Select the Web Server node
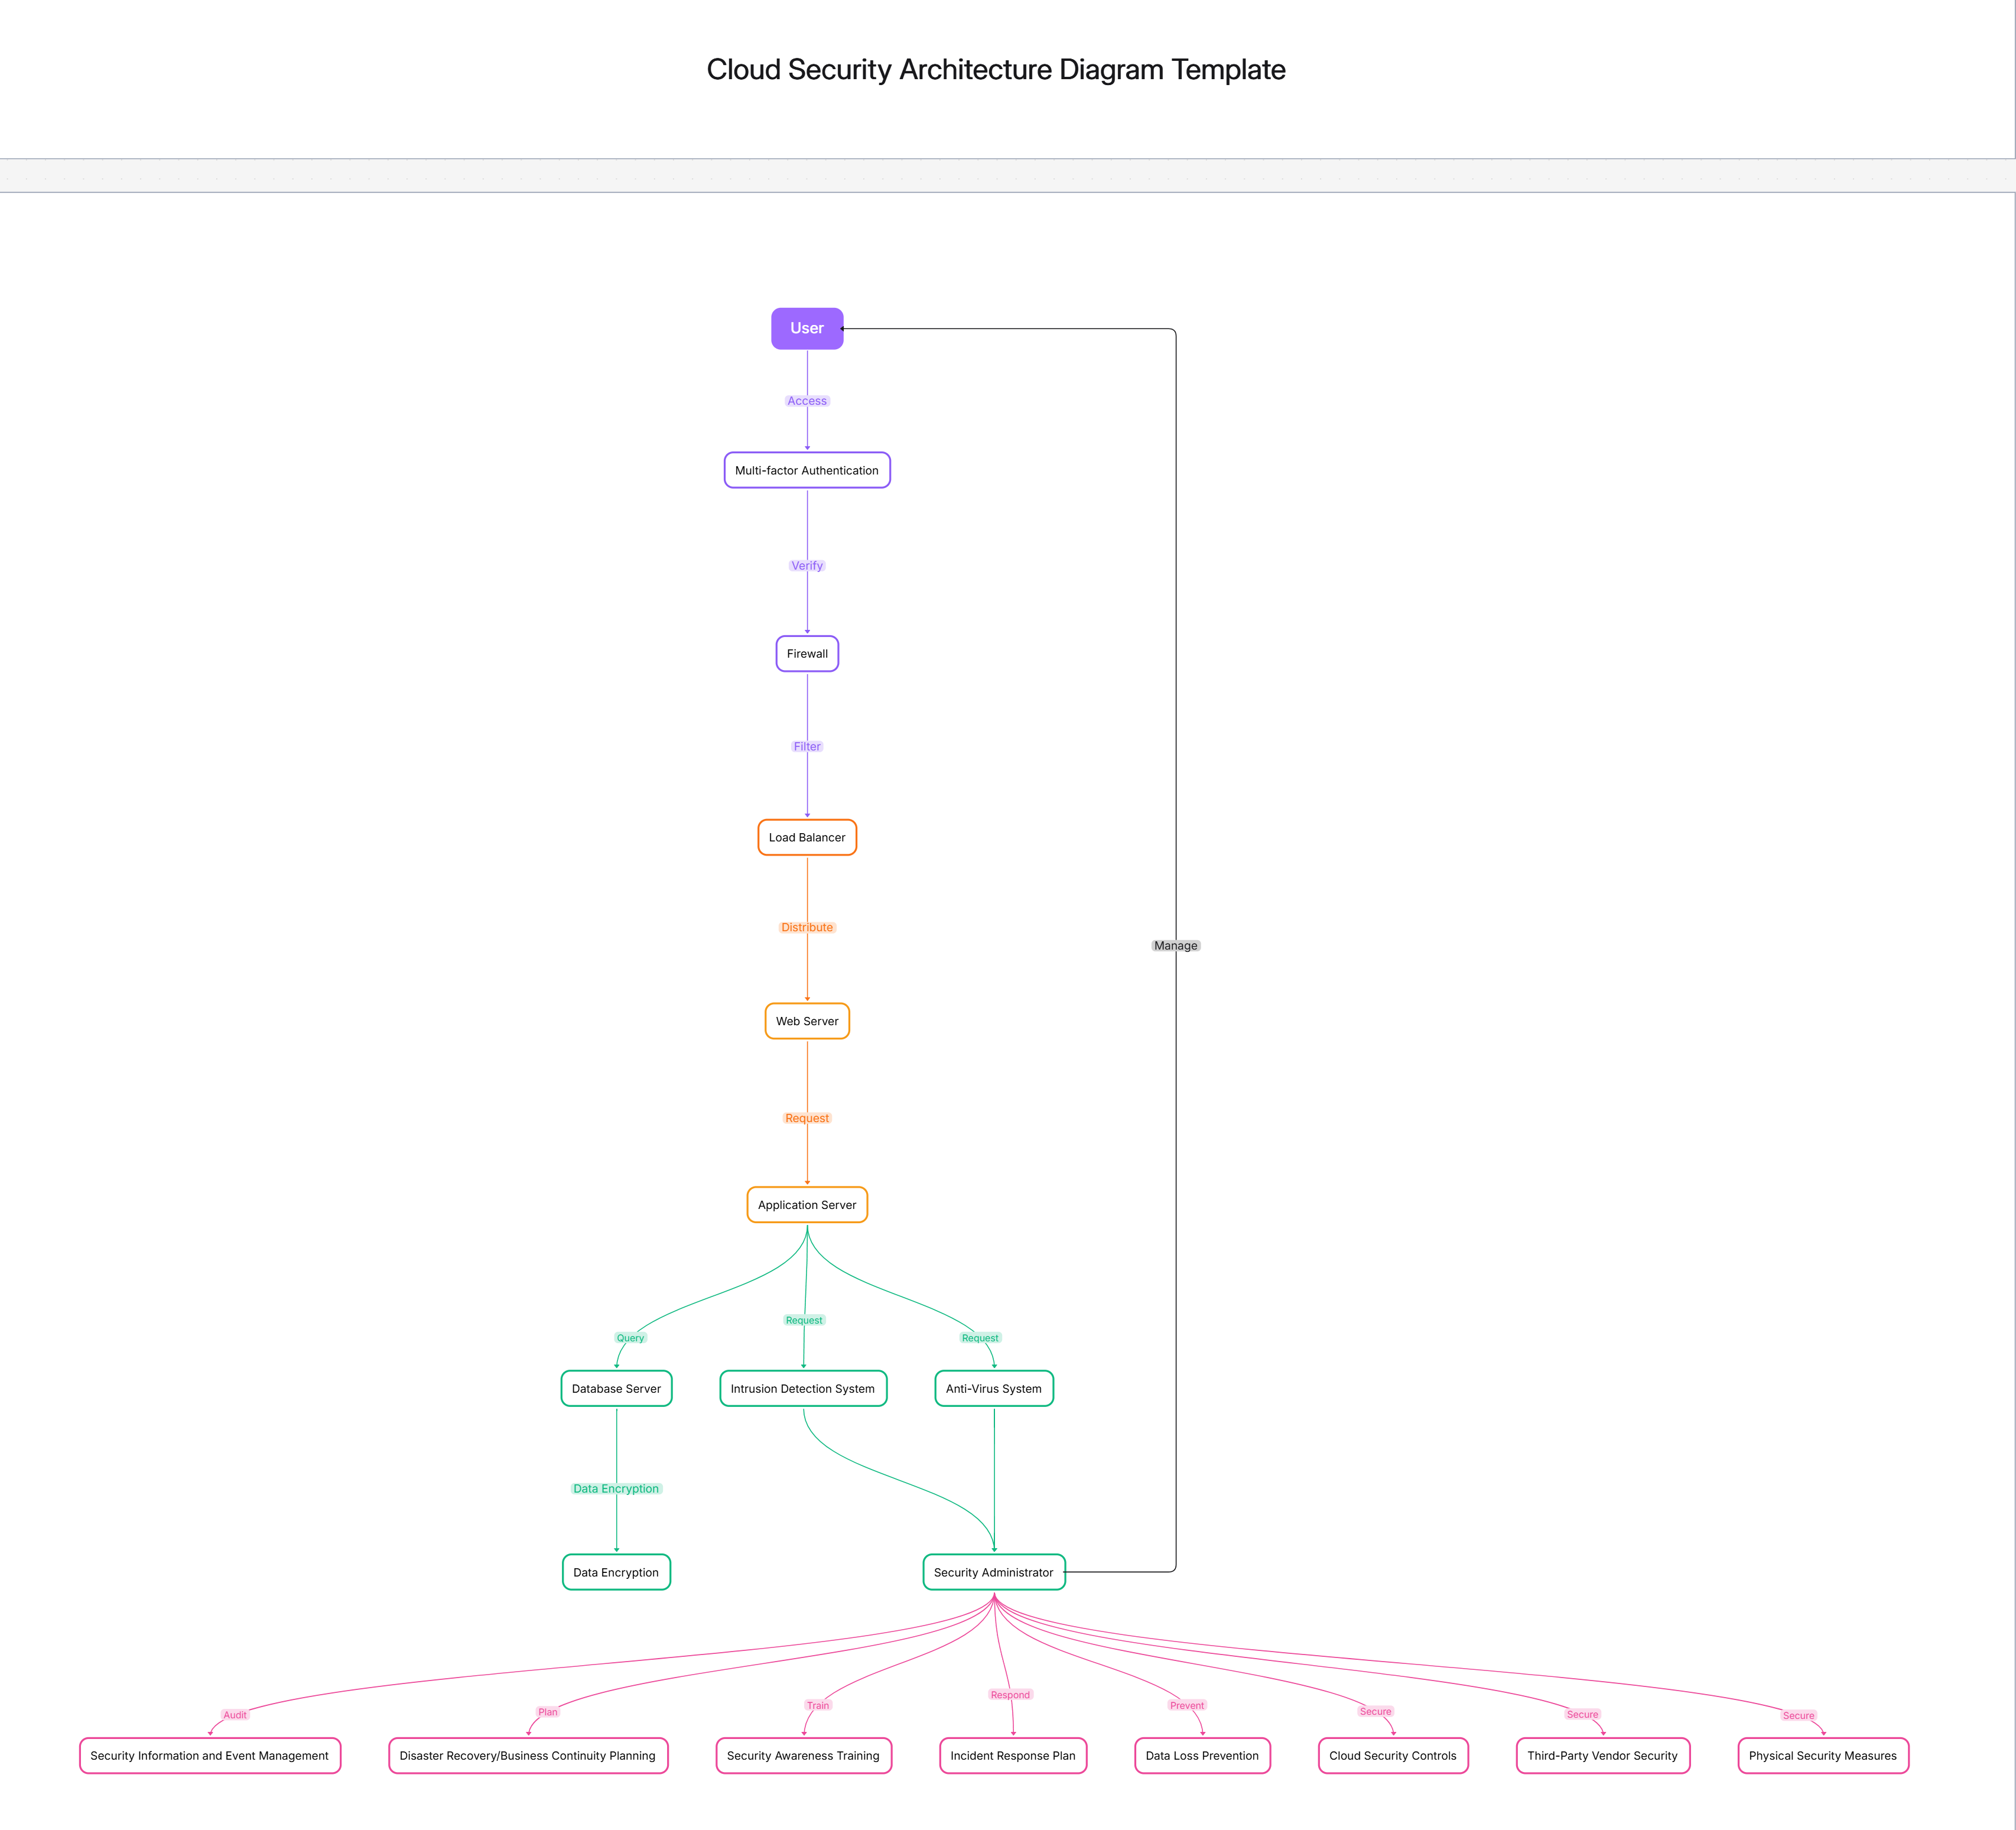Viewport: 2016px width, 1830px height. tap(806, 1021)
